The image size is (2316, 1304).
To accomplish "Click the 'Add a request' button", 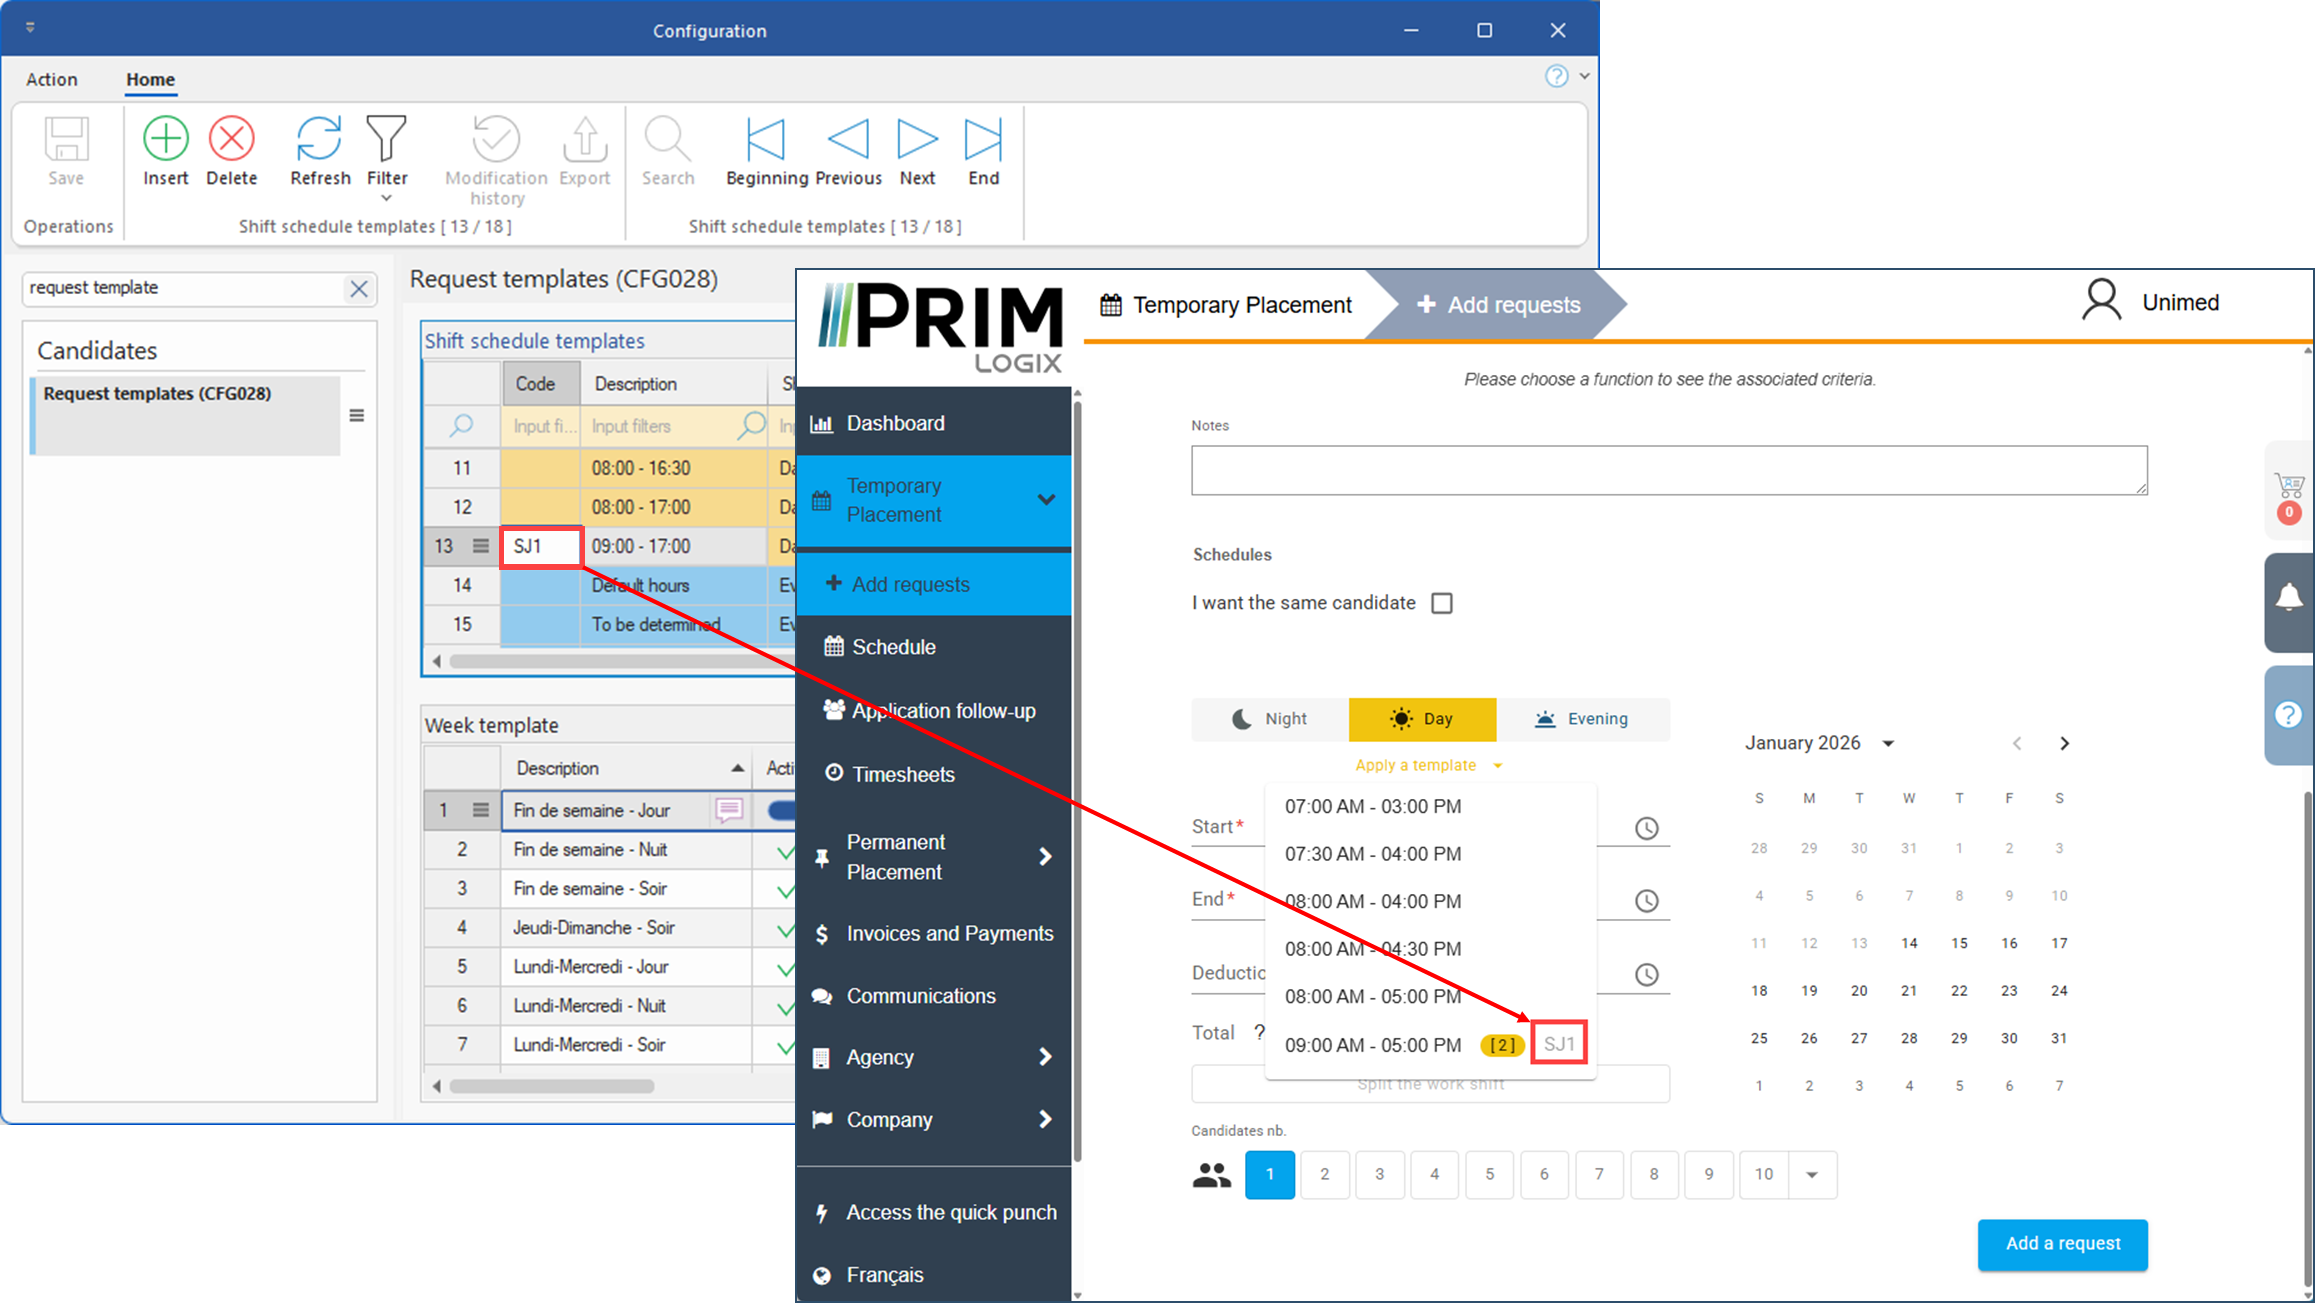I will (2062, 1243).
